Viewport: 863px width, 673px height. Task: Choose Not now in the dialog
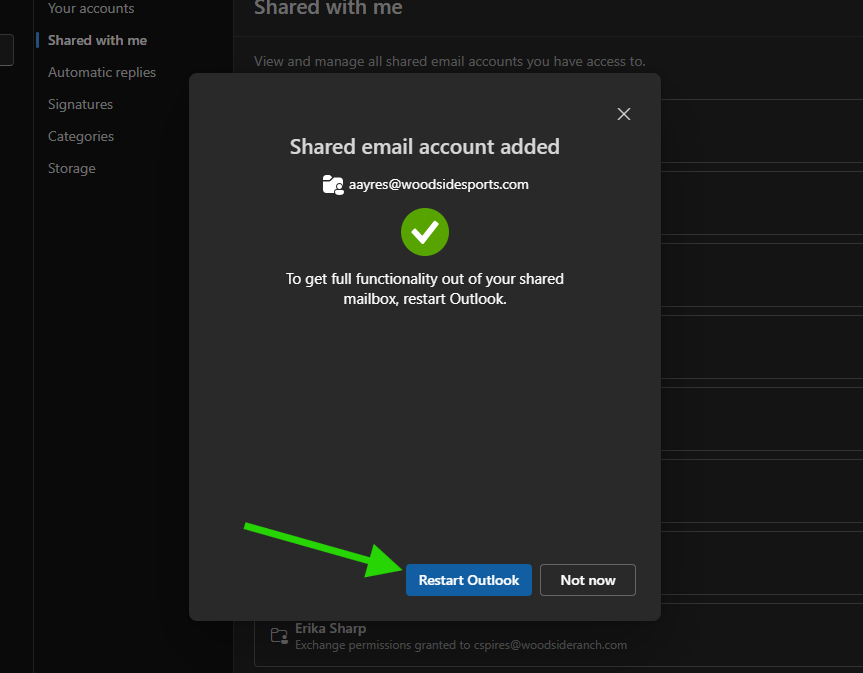pyautogui.click(x=587, y=580)
